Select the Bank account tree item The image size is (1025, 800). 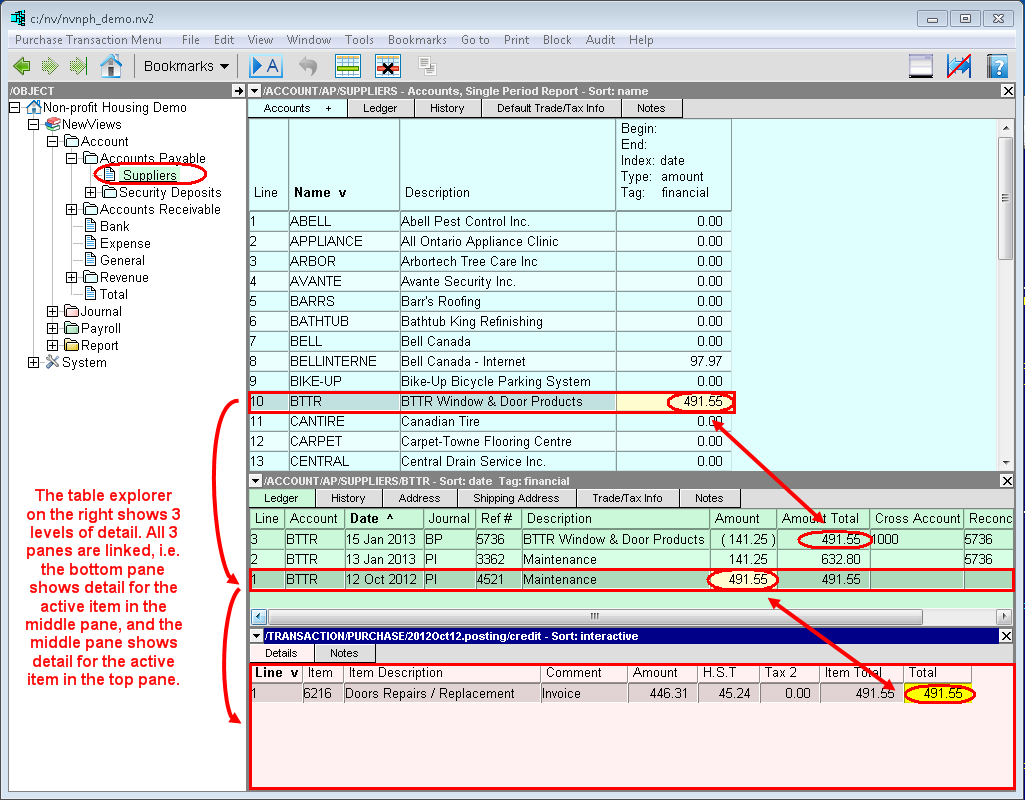[114, 227]
